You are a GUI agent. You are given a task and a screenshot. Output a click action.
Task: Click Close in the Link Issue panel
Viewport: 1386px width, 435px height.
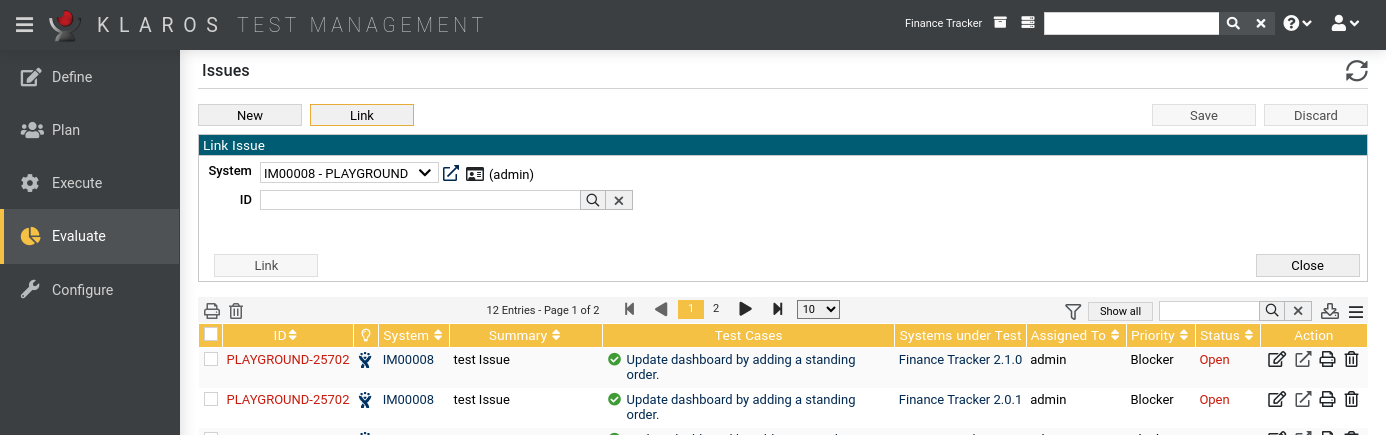1307,265
